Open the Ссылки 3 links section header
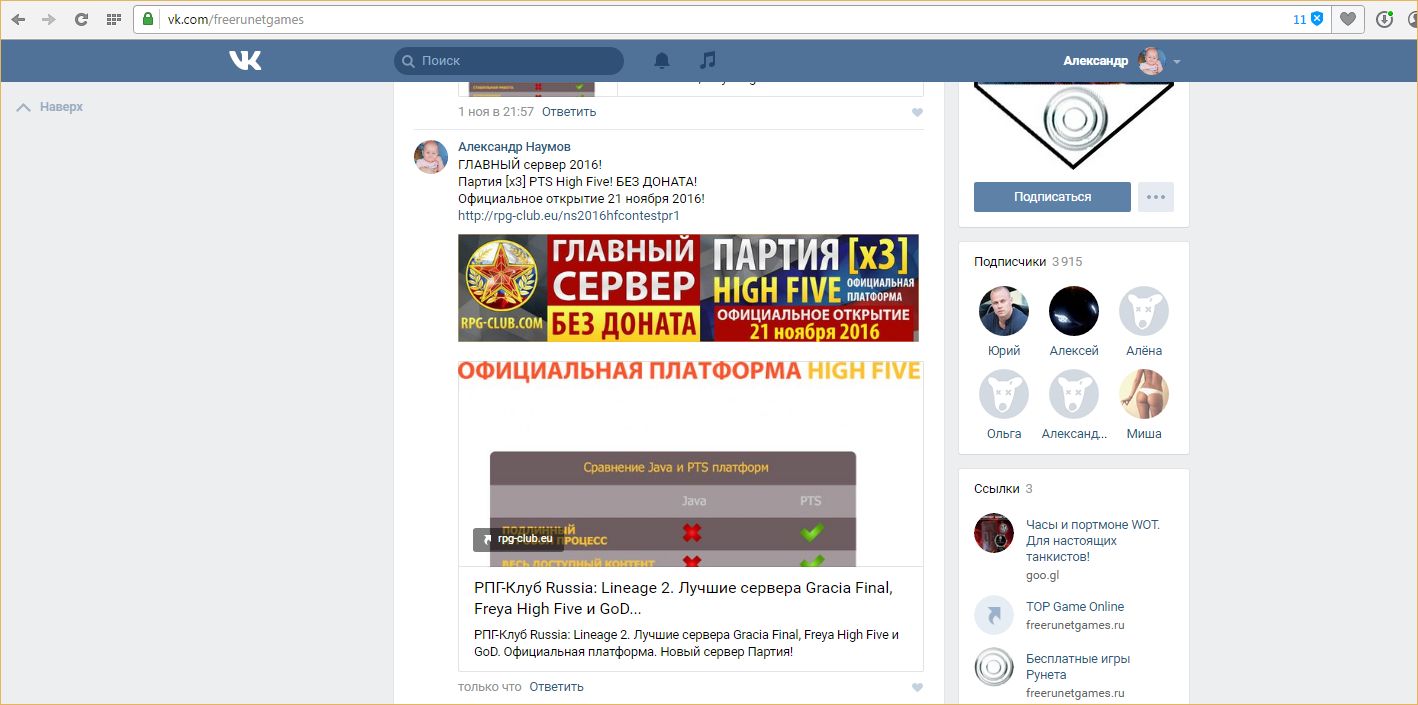 (1003, 489)
